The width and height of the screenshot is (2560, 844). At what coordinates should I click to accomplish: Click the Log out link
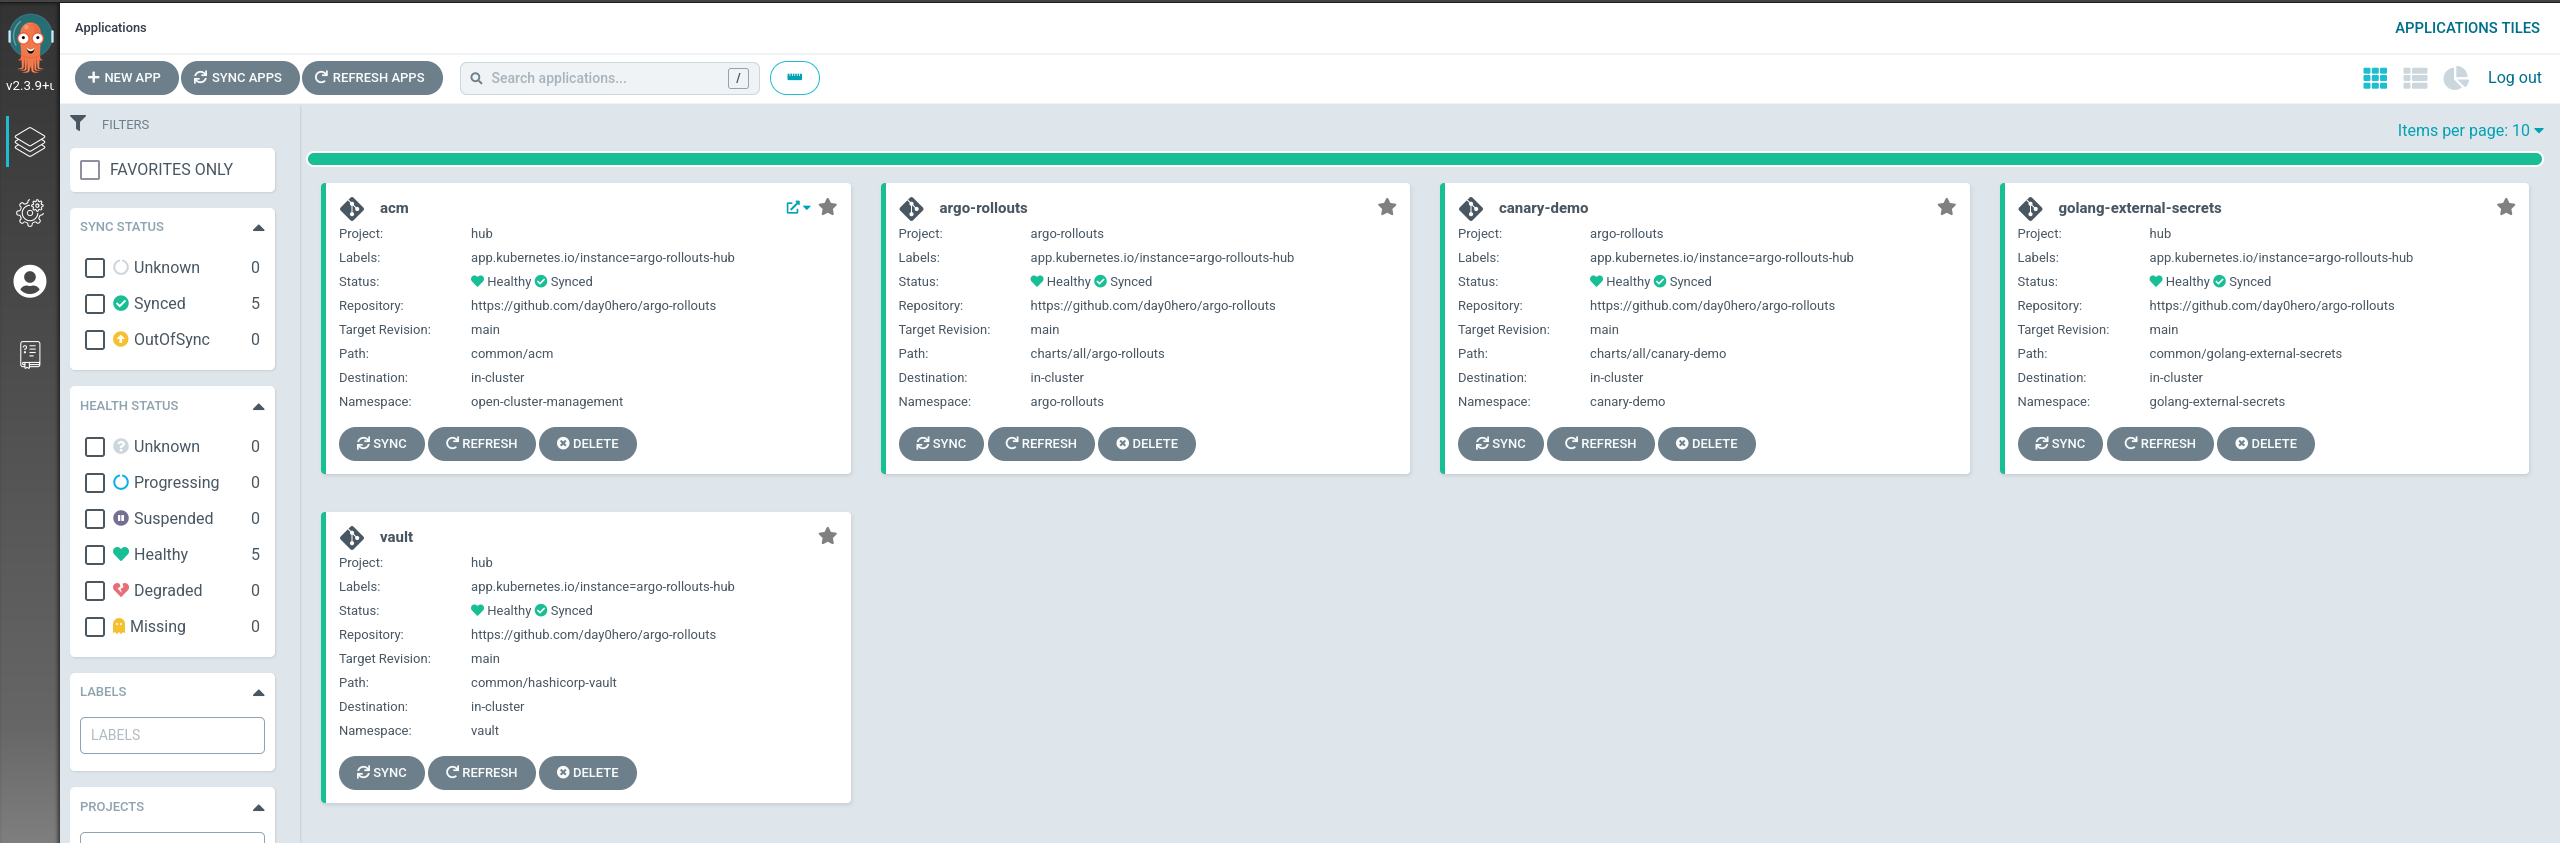click(2514, 78)
